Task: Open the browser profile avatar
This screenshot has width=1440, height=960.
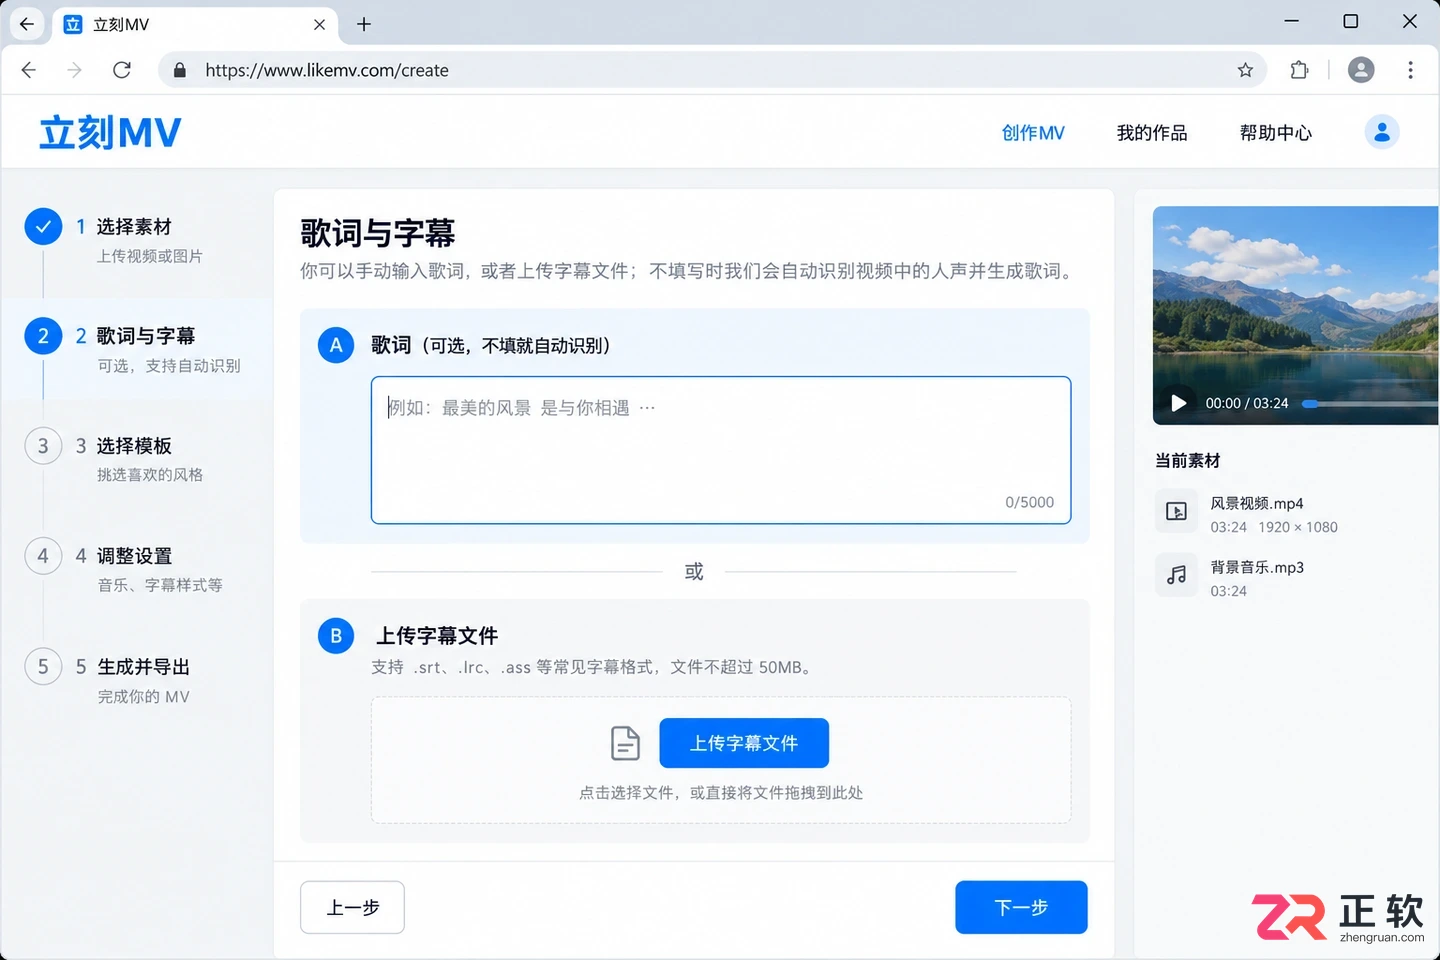Action: pyautogui.click(x=1361, y=70)
